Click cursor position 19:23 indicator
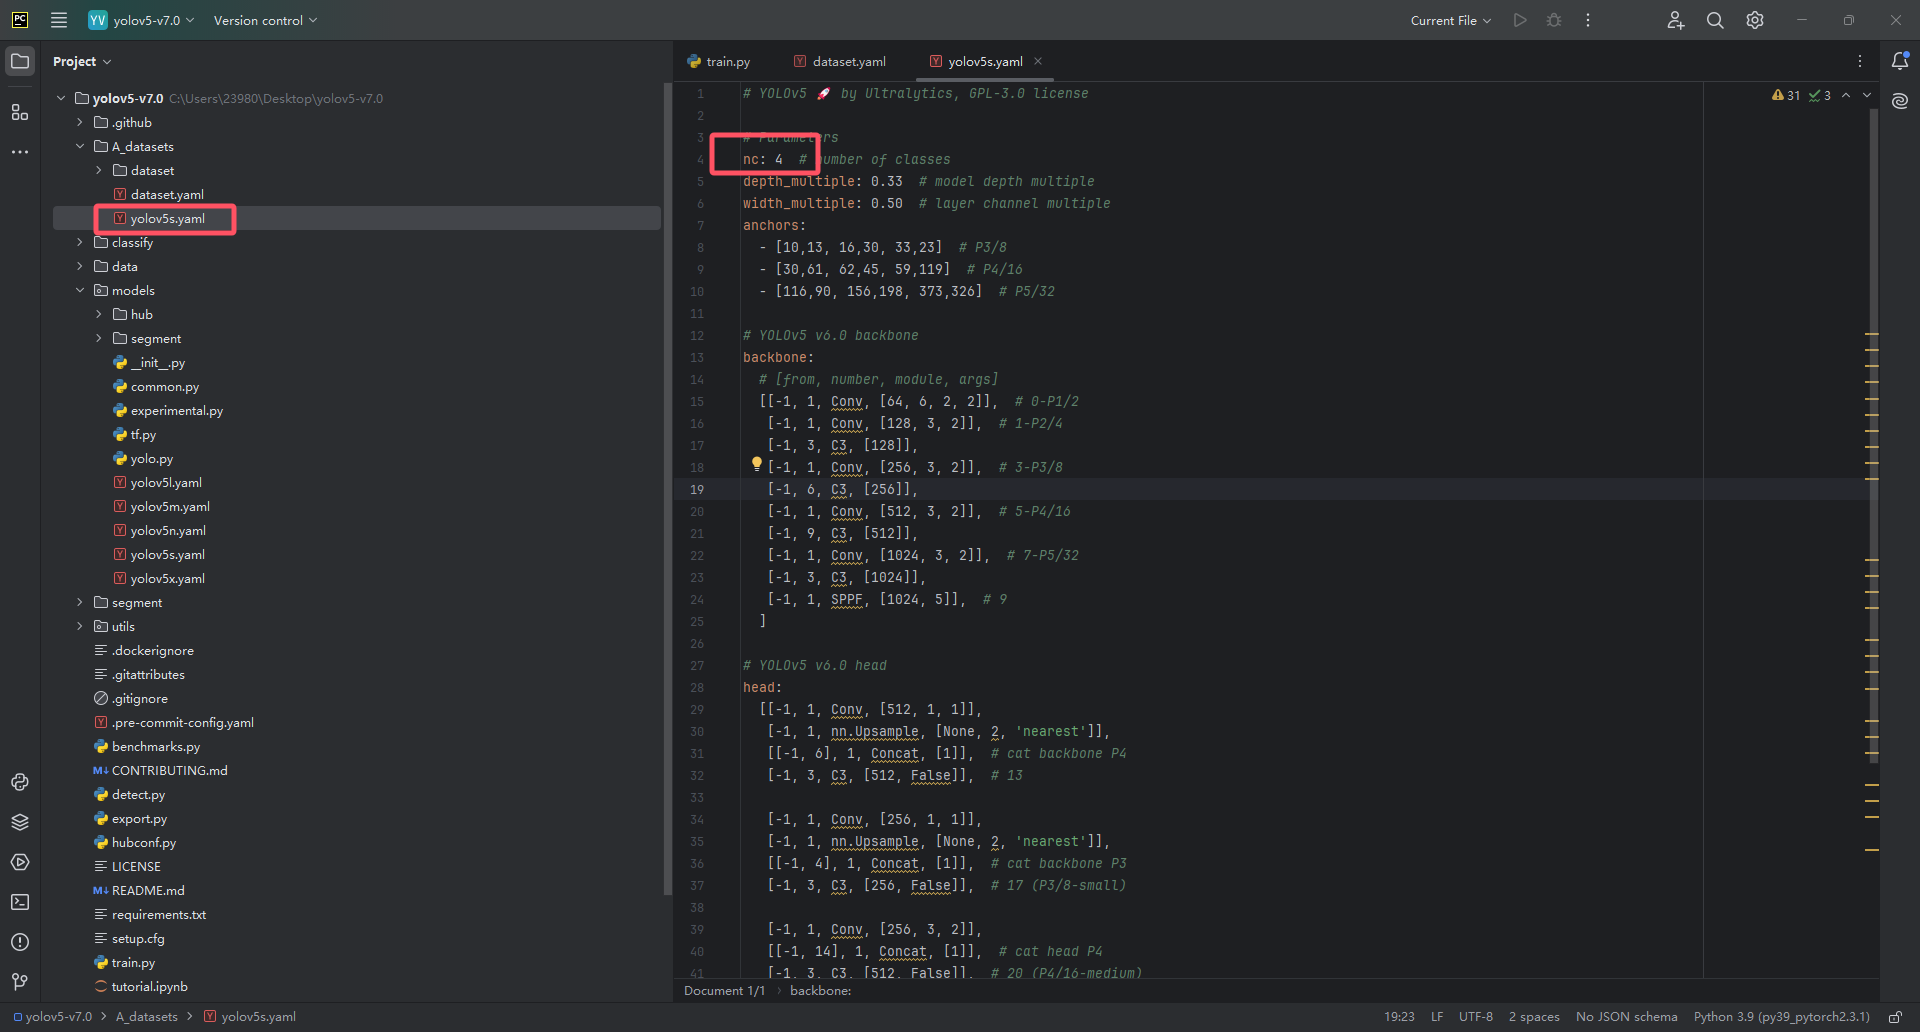Viewport: 1920px width, 1032px height. pos(1399,1017)
